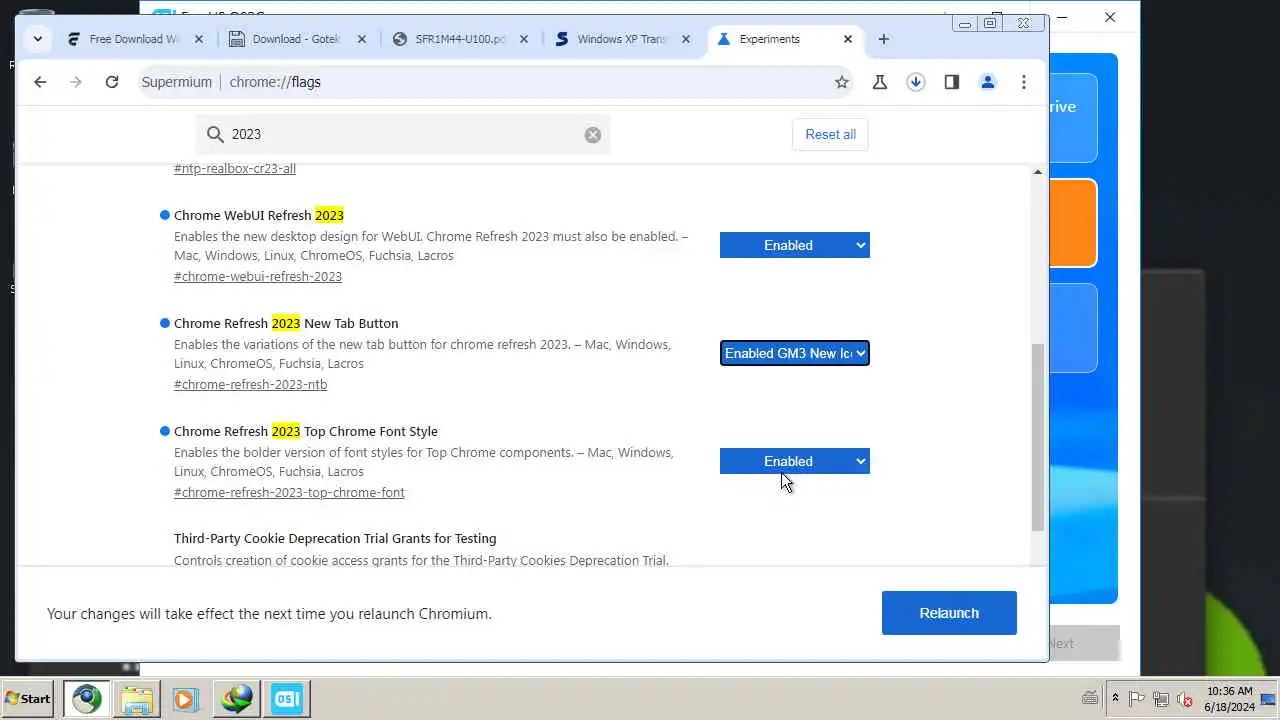
Task: Click the orange tile in background window
Action: 1072,223
